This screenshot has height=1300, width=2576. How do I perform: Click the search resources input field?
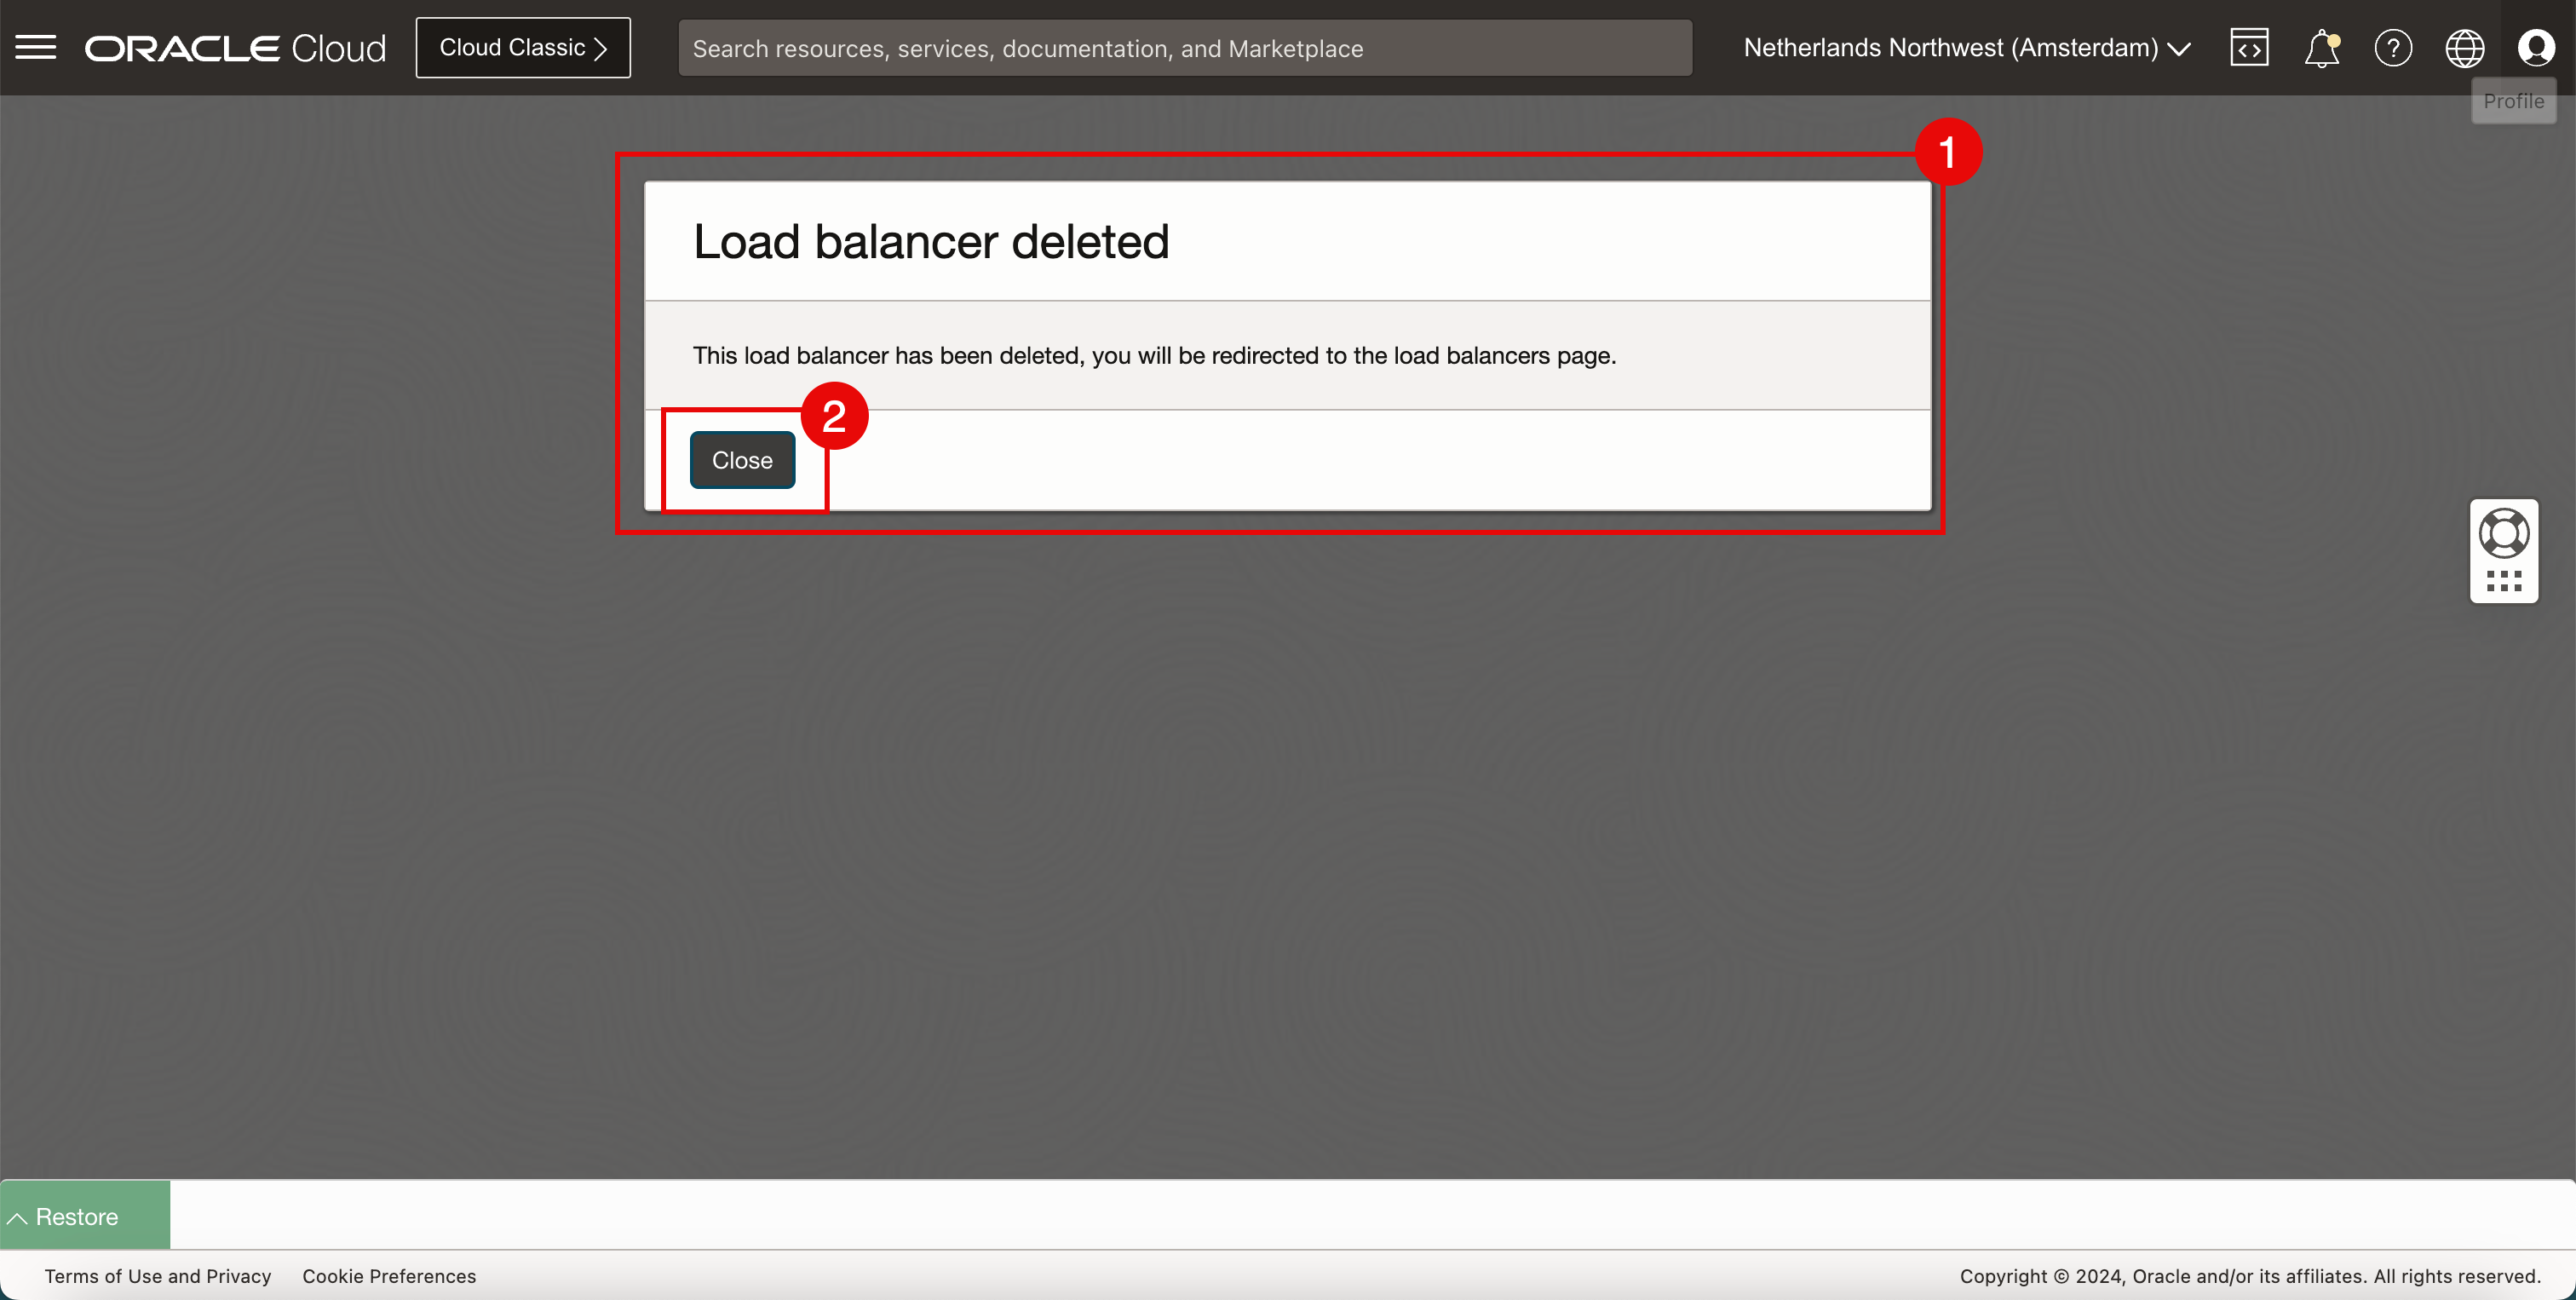[1184, 48]
